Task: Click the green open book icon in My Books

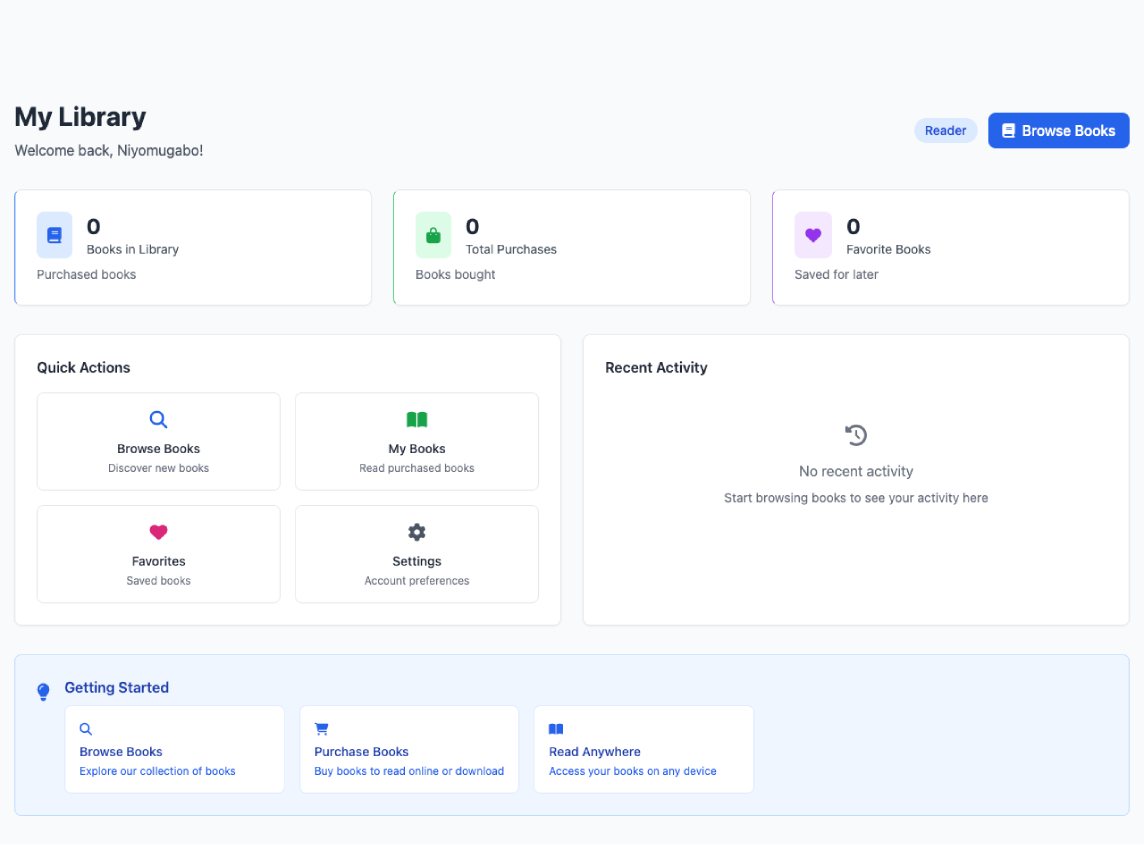Action: point(416,419)
